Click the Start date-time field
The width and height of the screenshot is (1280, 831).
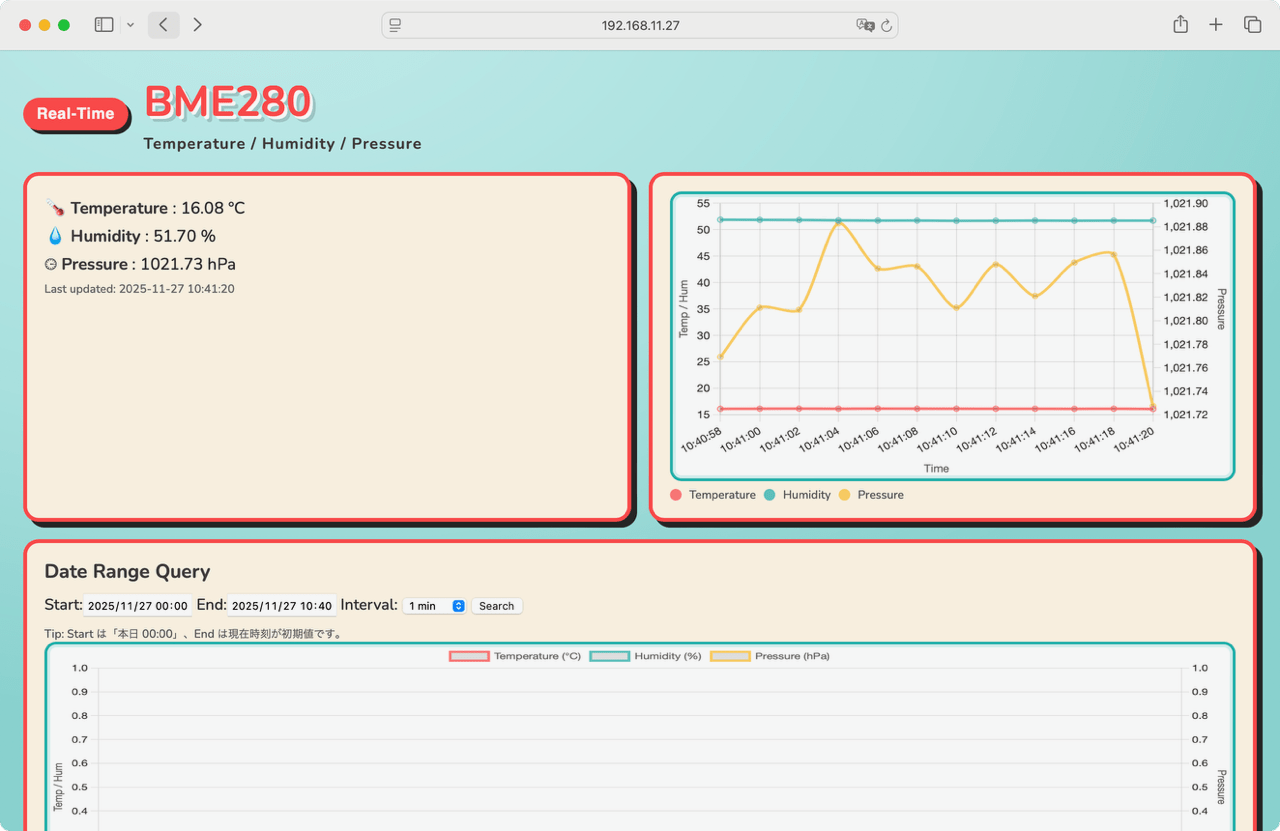pos(137,606)
